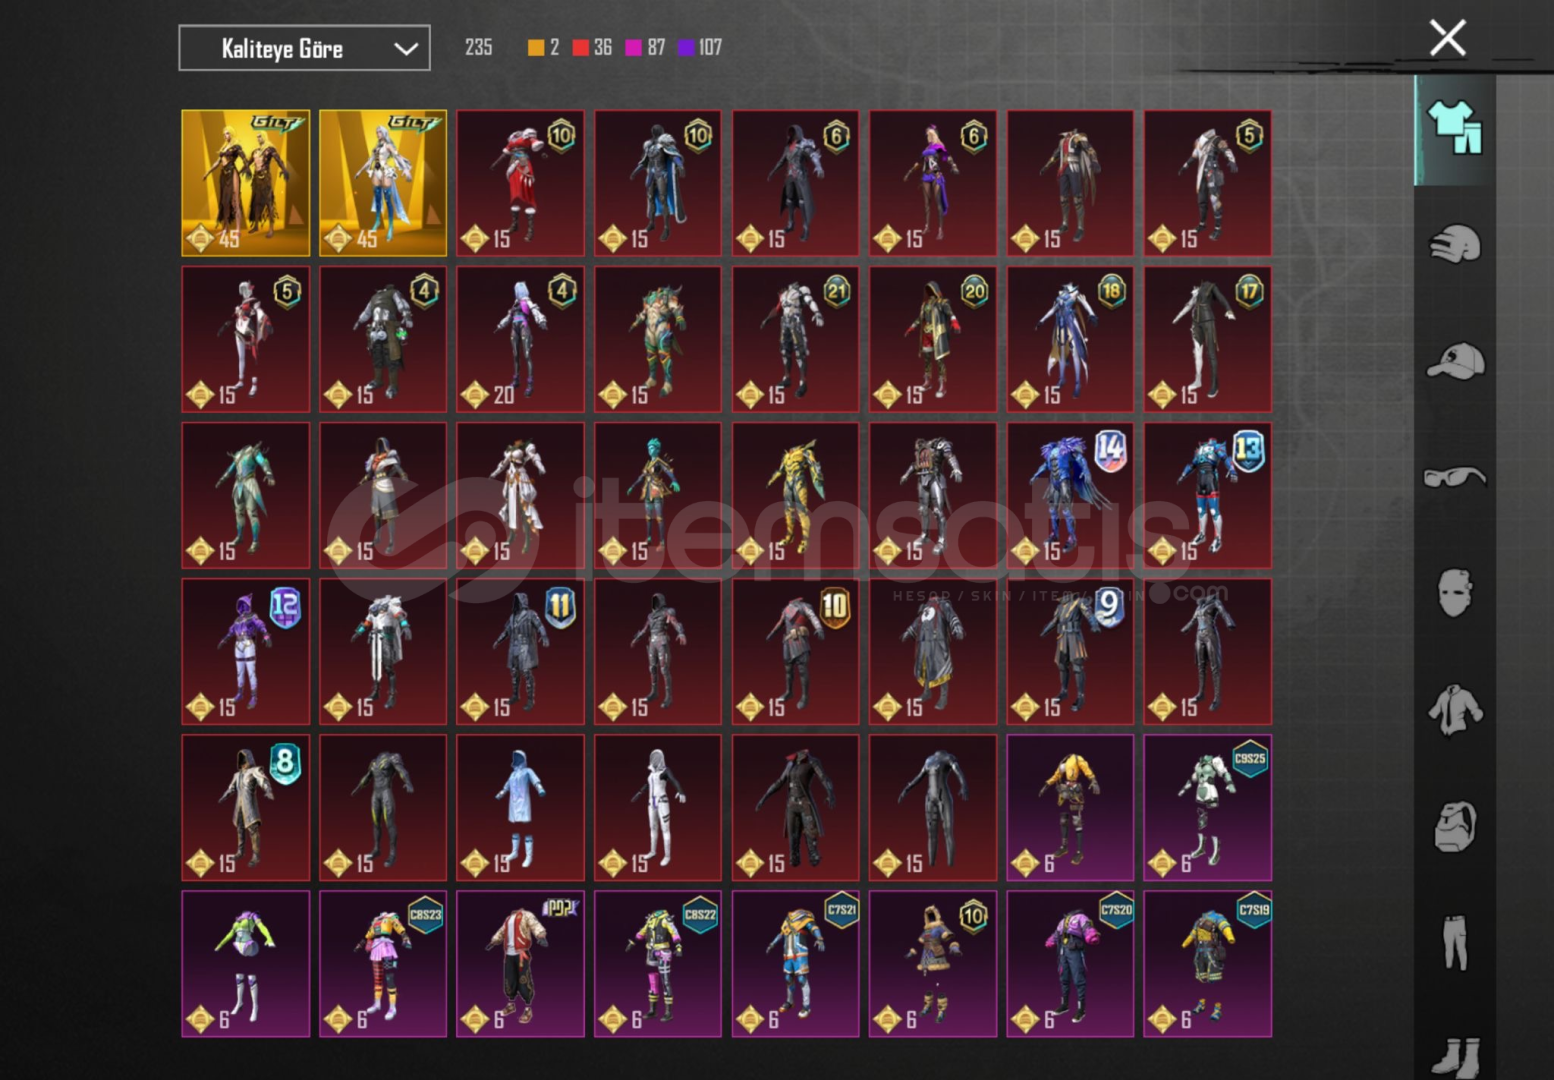
Task: Select the yellow jacket outfit on purple tile
Action: pos(1070,807)
